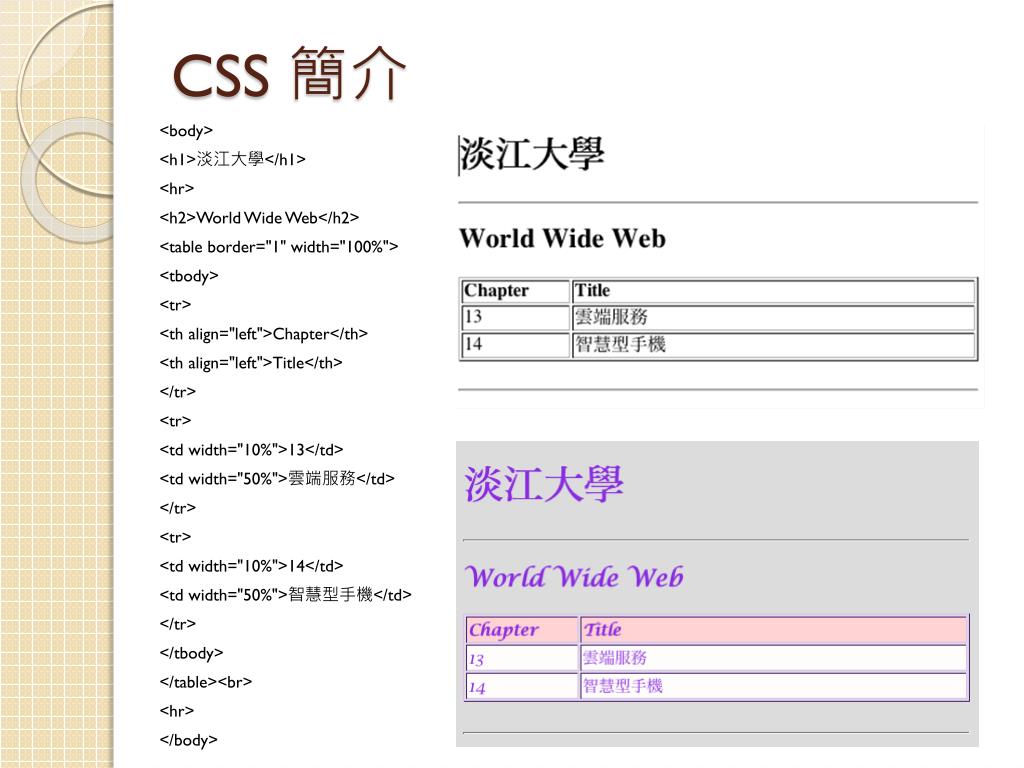Click the td width 50% 智慧型手機 line

tap(285, 595)
